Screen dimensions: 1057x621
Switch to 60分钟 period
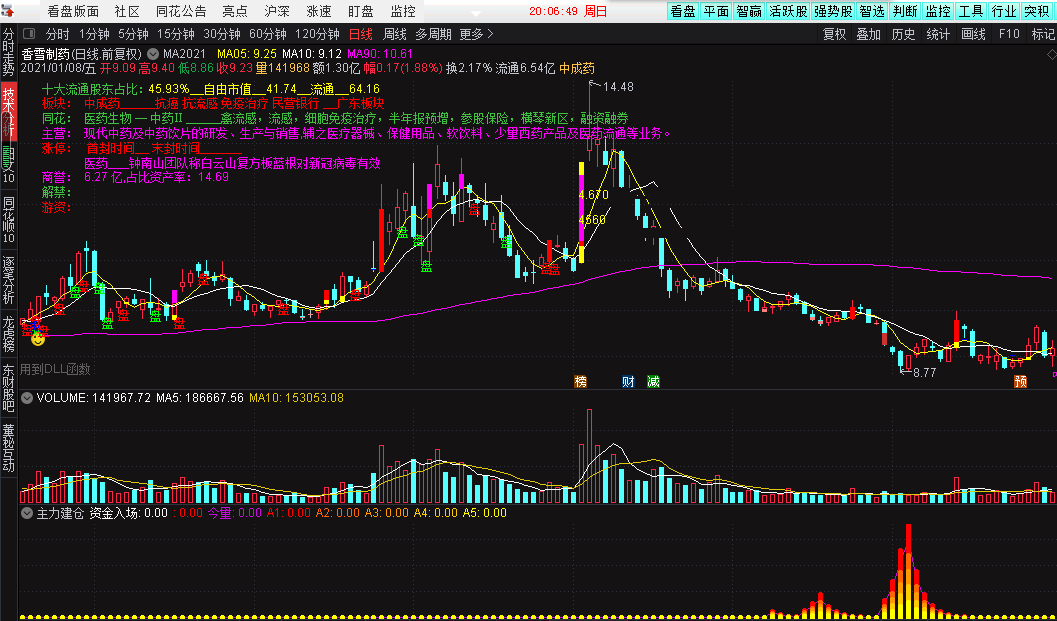tap(267, 34)
